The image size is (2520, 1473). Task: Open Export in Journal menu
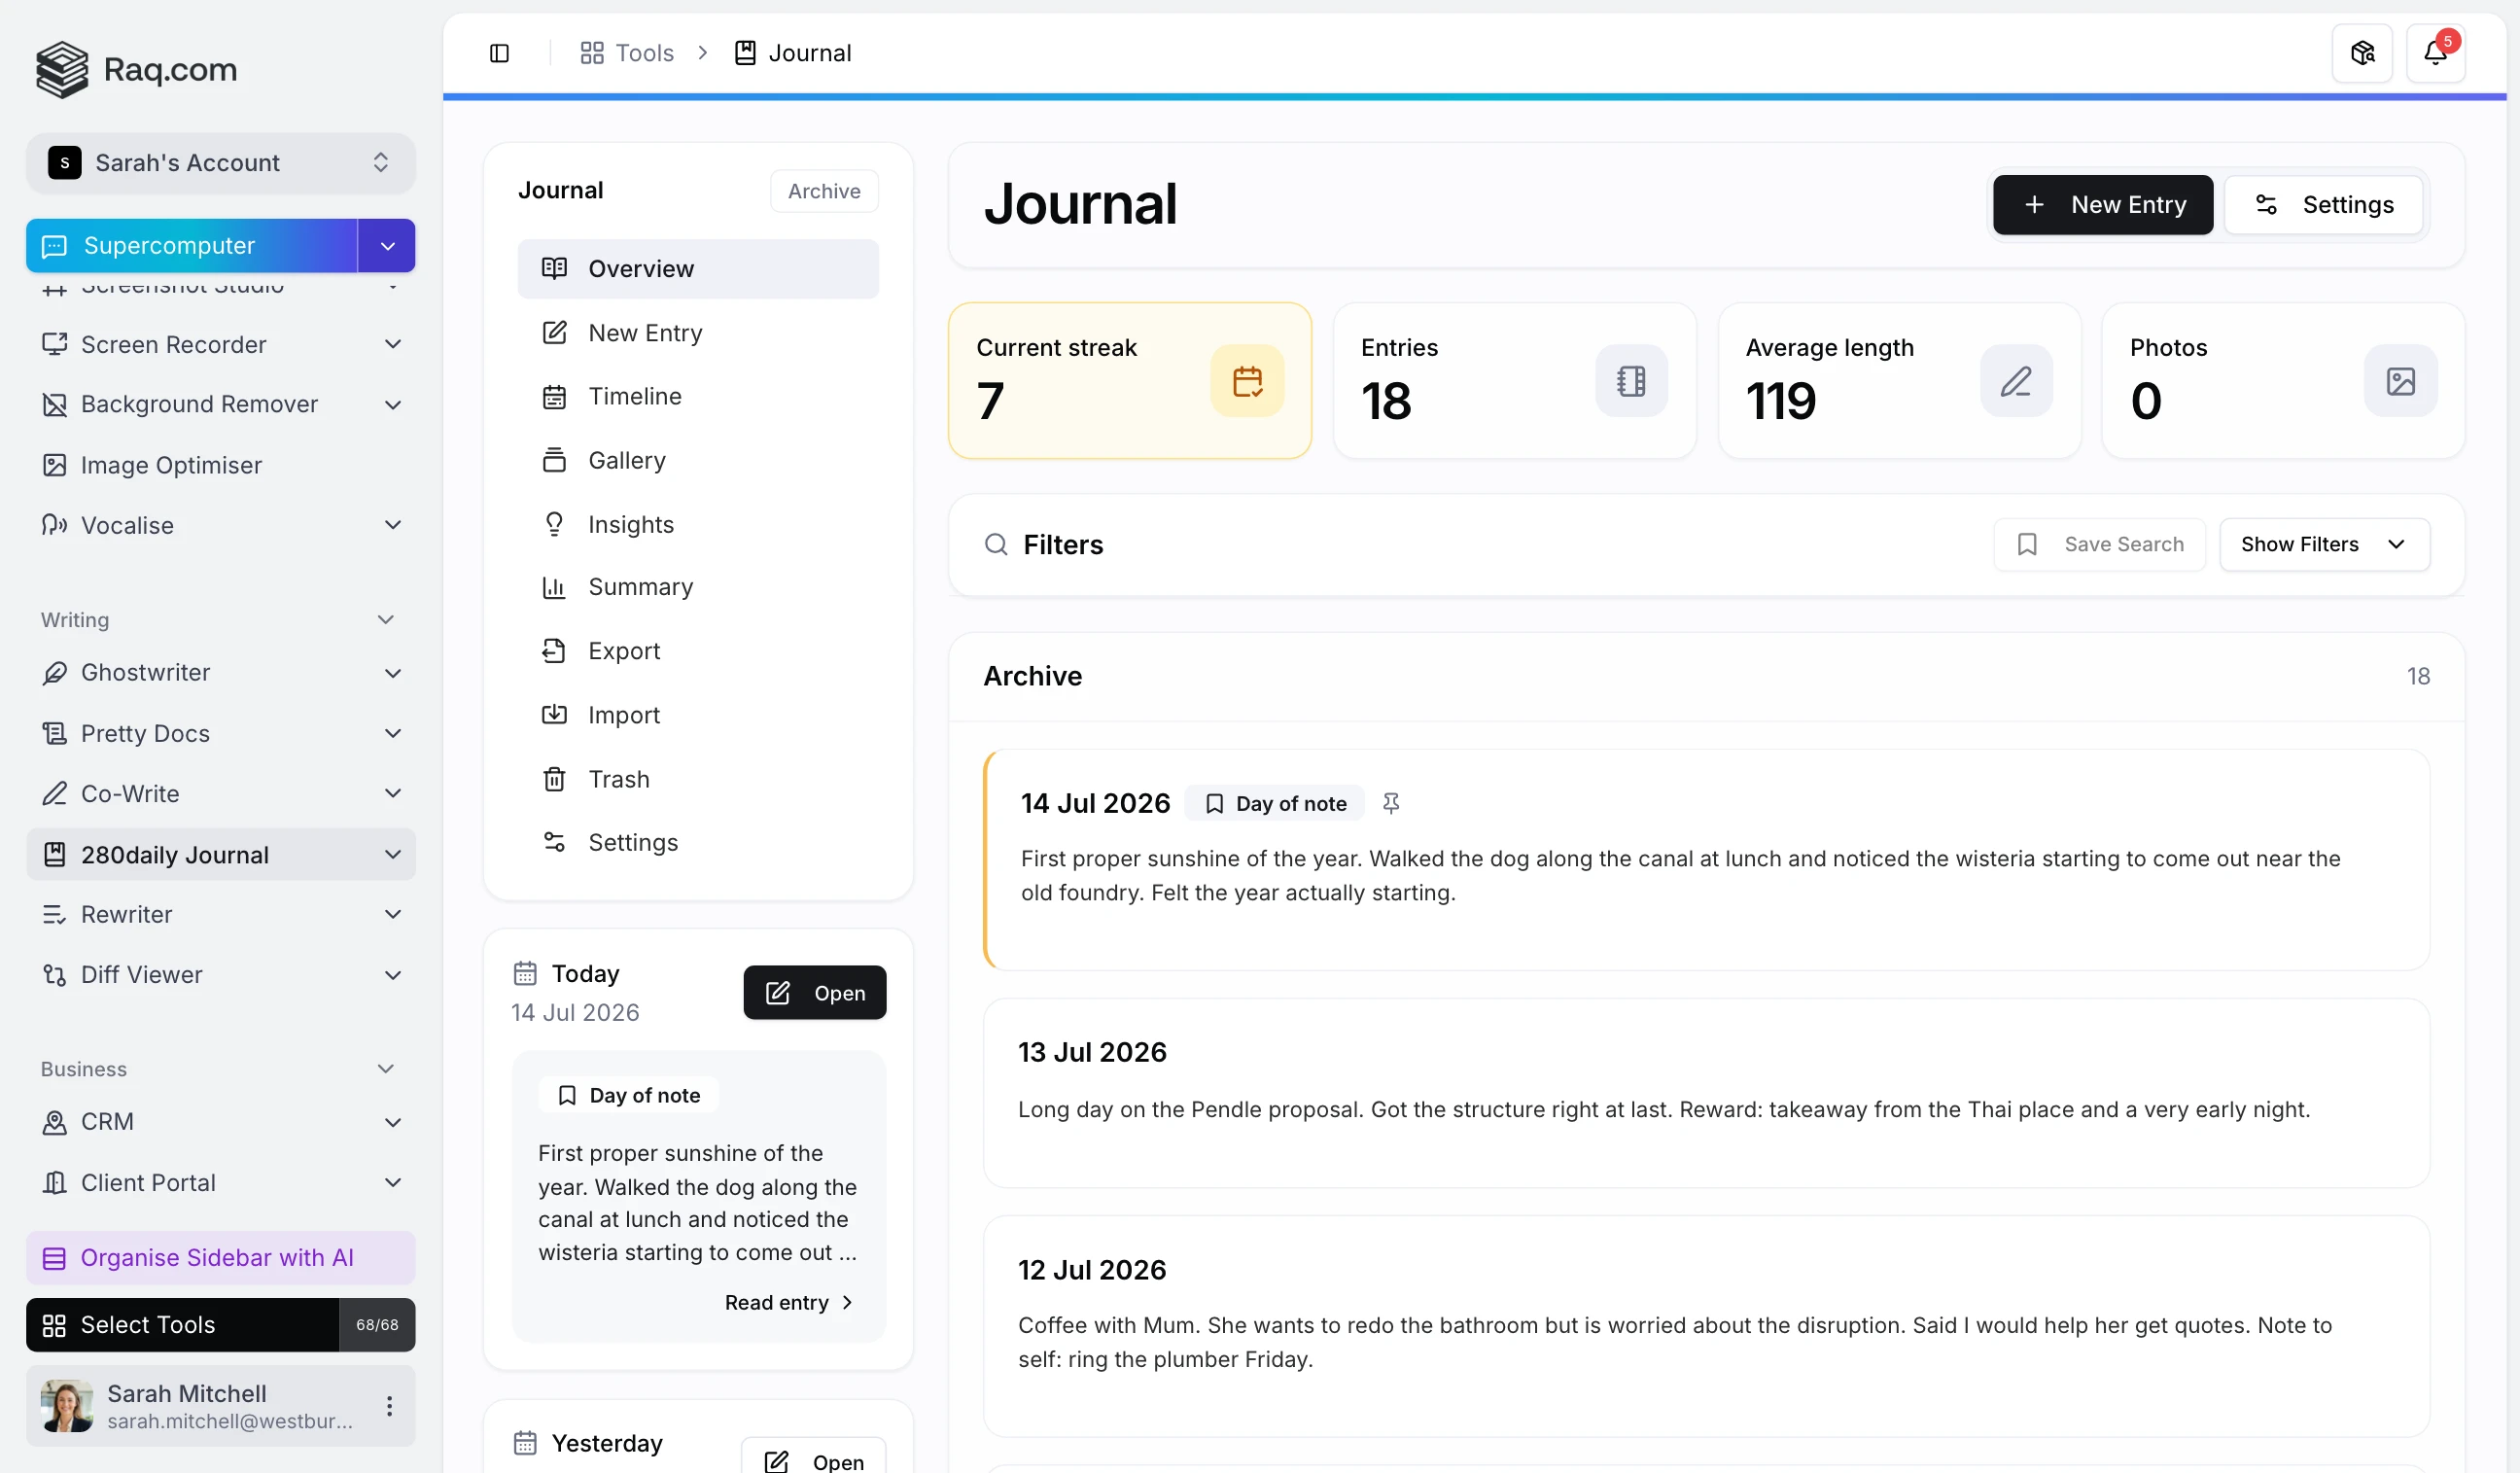(698, 651)
